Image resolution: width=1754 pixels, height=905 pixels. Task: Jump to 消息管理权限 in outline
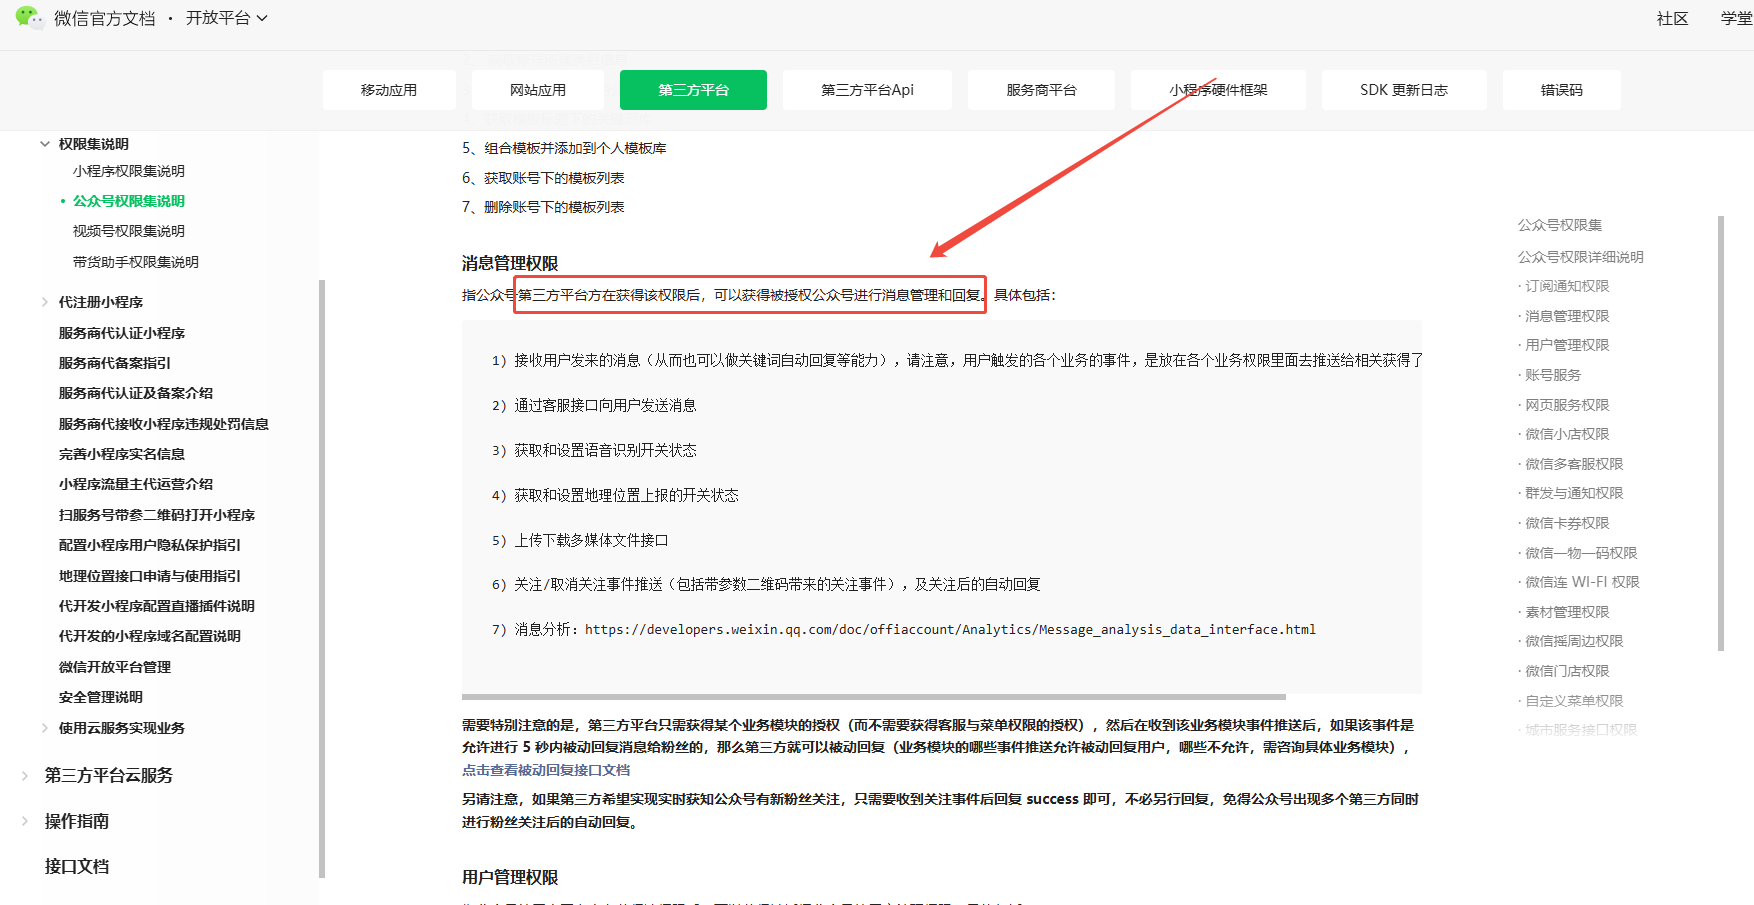tap(1567, 316)
